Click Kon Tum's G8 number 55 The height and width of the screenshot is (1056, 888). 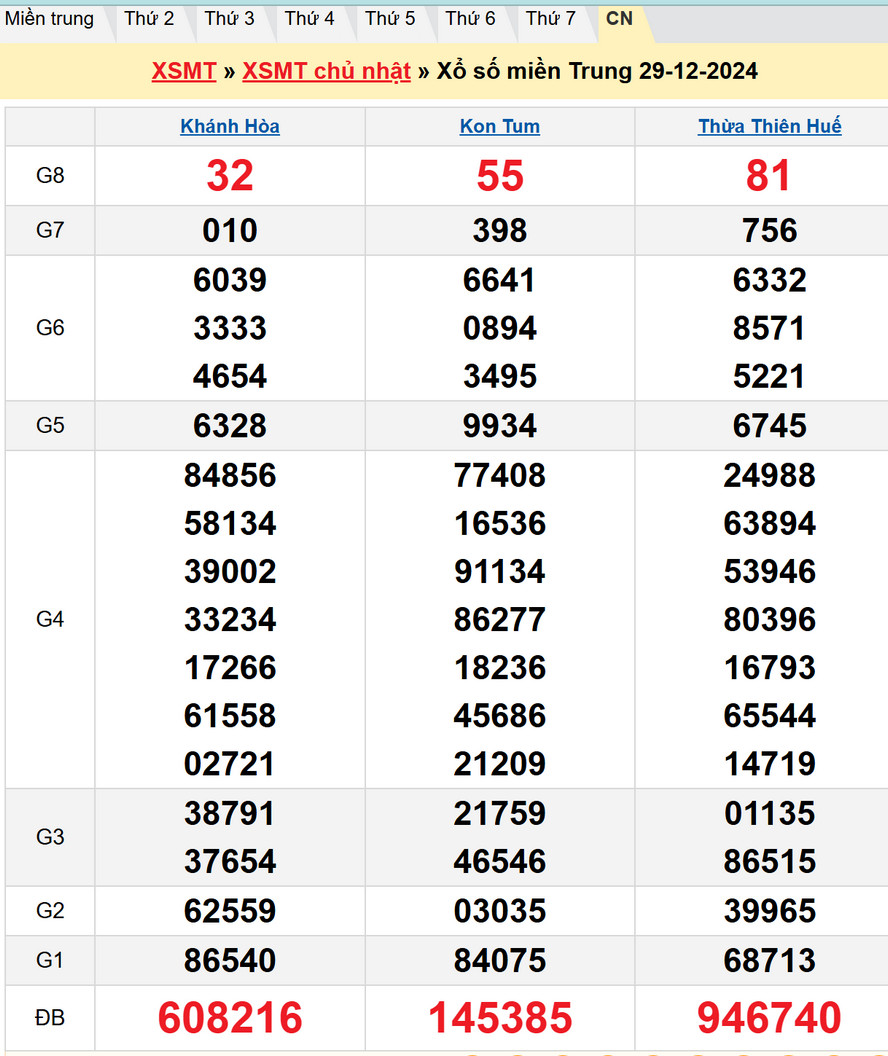[500, 176]
